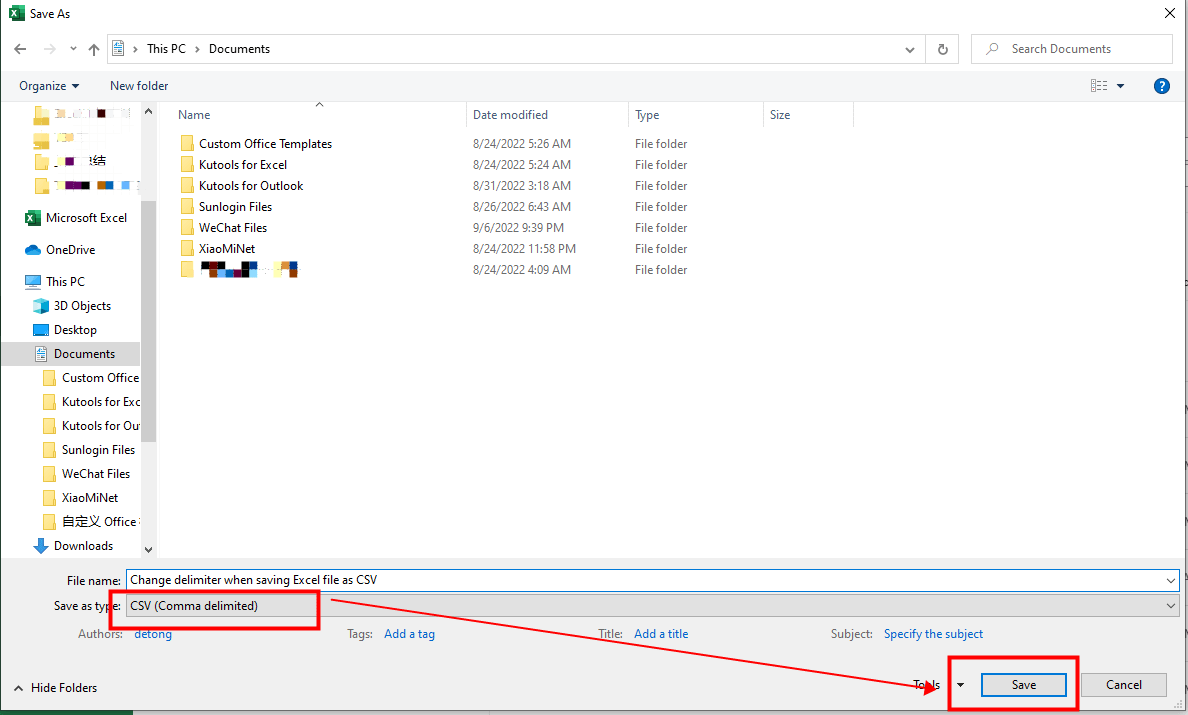
Task: Click the back navigation arrow
Action: (x=20, y=48)
